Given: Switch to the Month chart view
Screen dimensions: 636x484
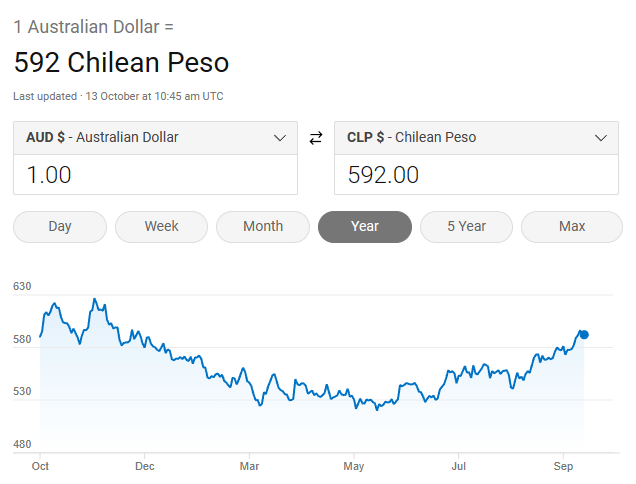Looking at the screenshot, I should coord(263,226).
